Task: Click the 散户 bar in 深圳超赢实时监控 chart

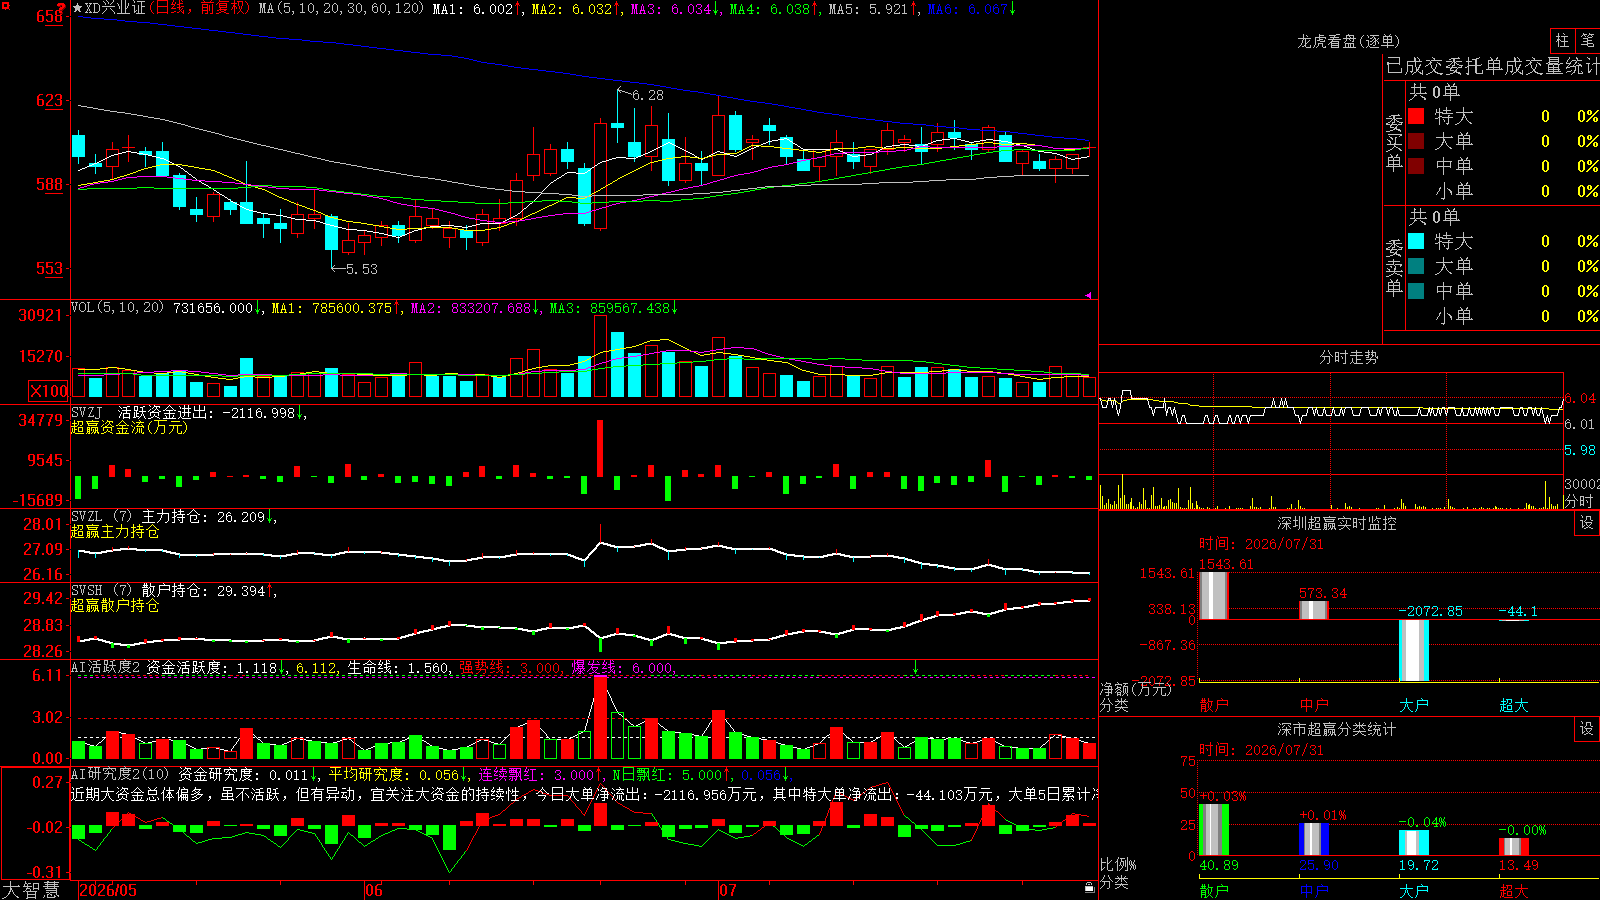Action: coord(1213,596)
